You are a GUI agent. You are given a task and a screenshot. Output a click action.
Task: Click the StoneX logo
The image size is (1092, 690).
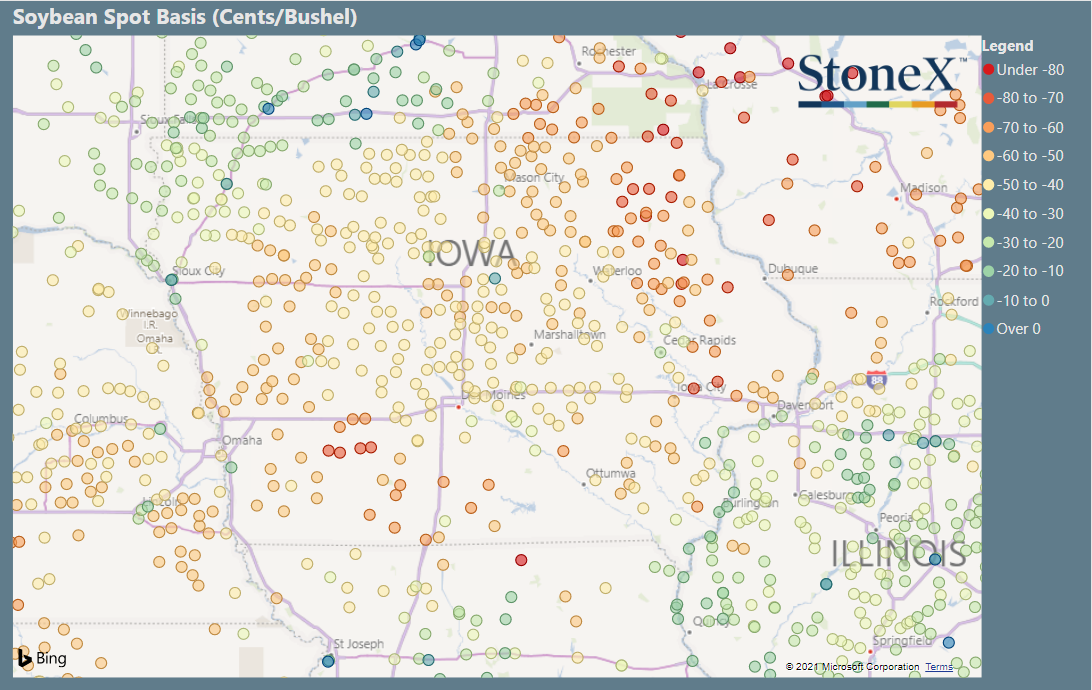coord(882,79)
